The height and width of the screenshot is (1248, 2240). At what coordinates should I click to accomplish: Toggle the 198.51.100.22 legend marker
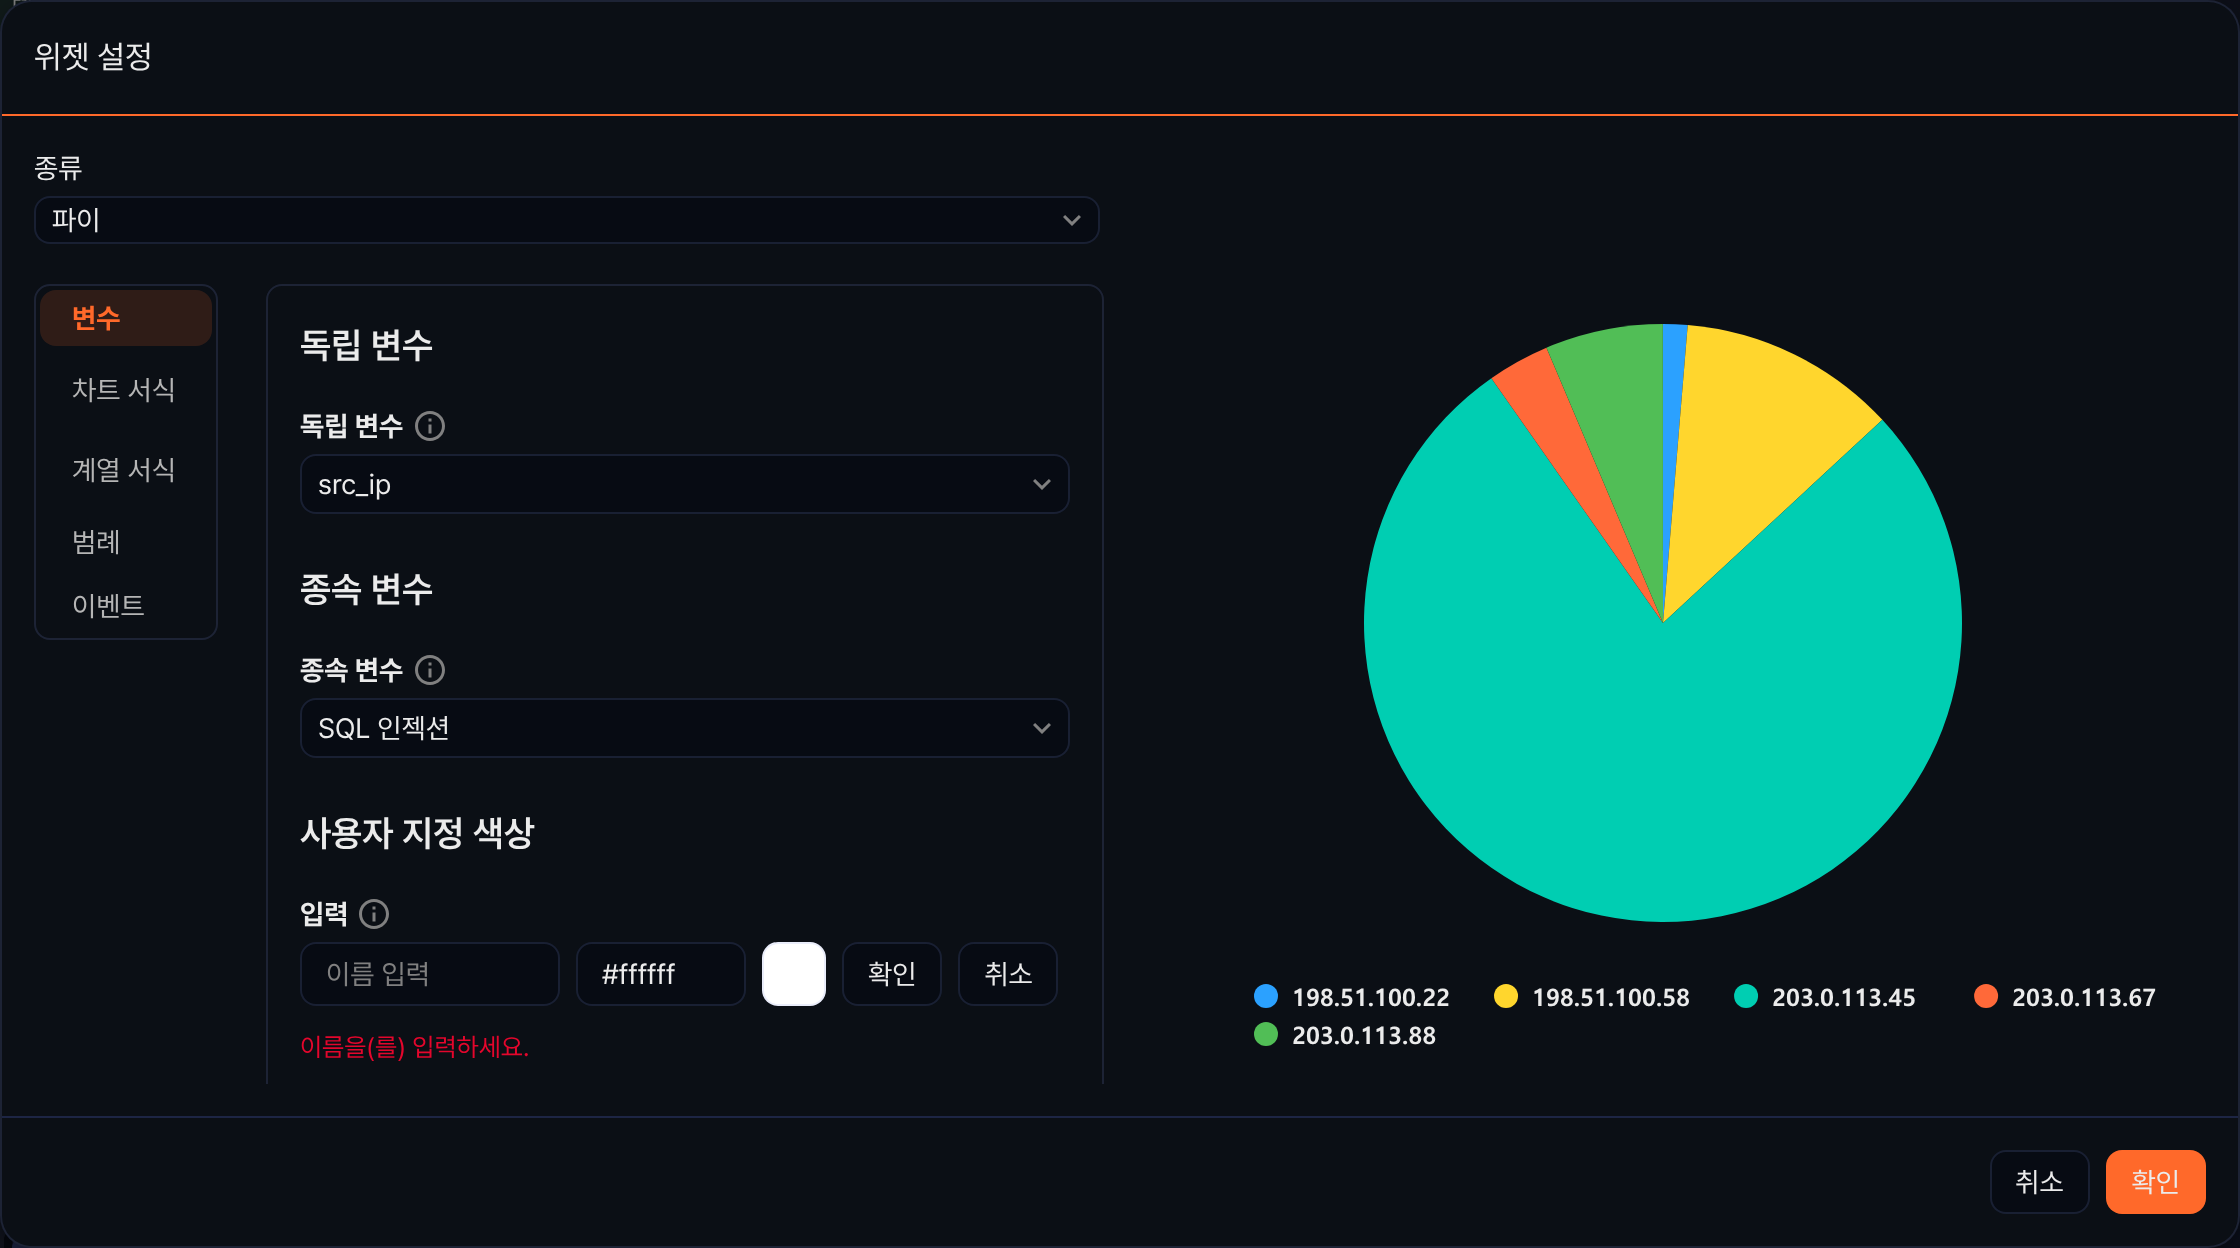1266,996
